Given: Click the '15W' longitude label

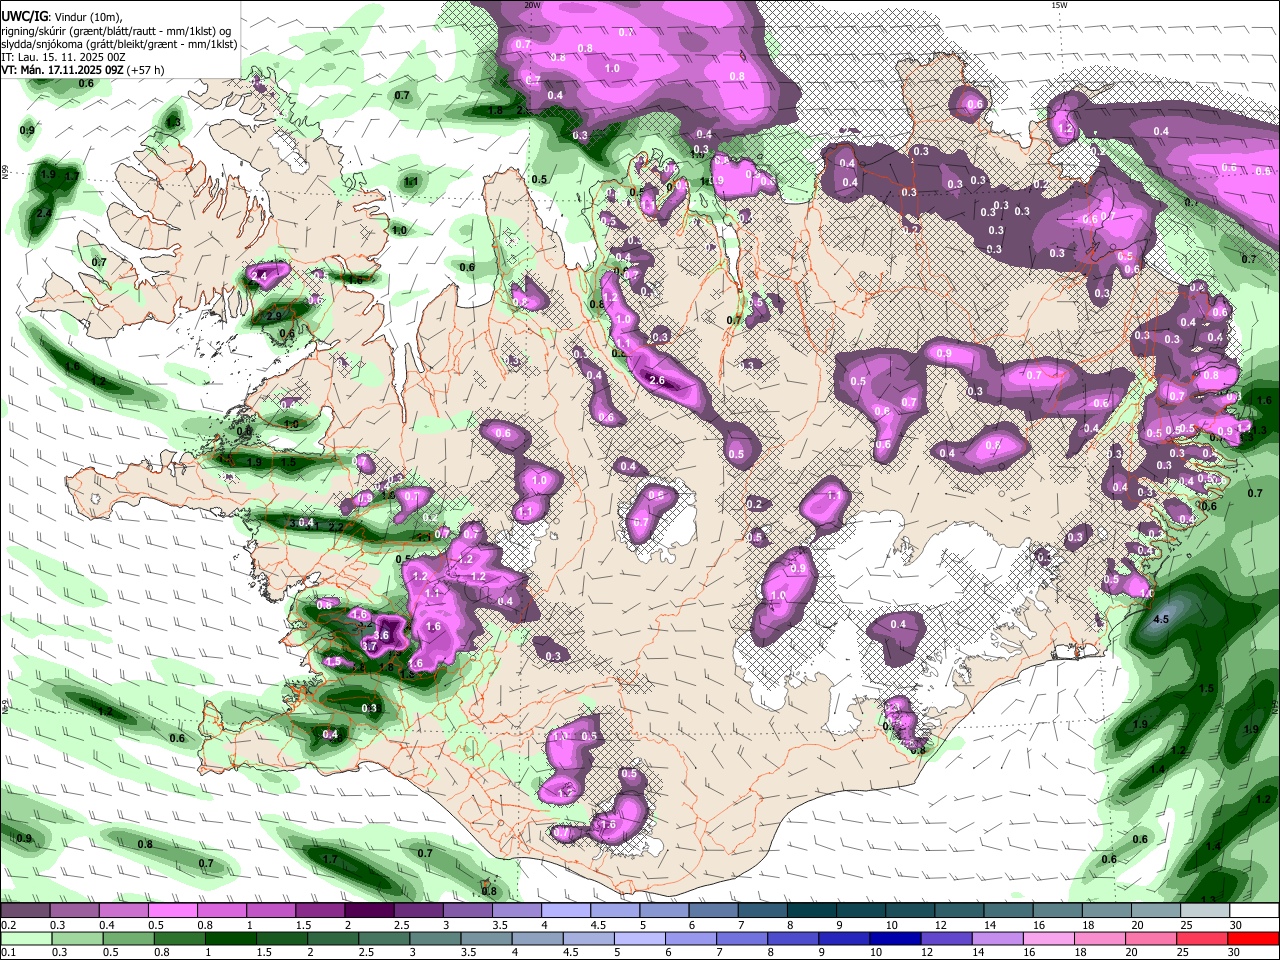Looking at the screenshot, I should (1059, 5).
